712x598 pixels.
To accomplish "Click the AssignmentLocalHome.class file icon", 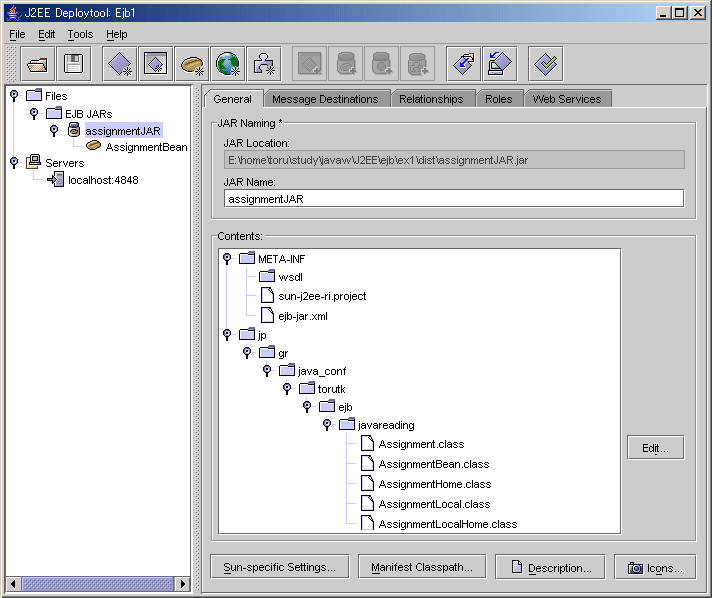I will coord(367,523).
